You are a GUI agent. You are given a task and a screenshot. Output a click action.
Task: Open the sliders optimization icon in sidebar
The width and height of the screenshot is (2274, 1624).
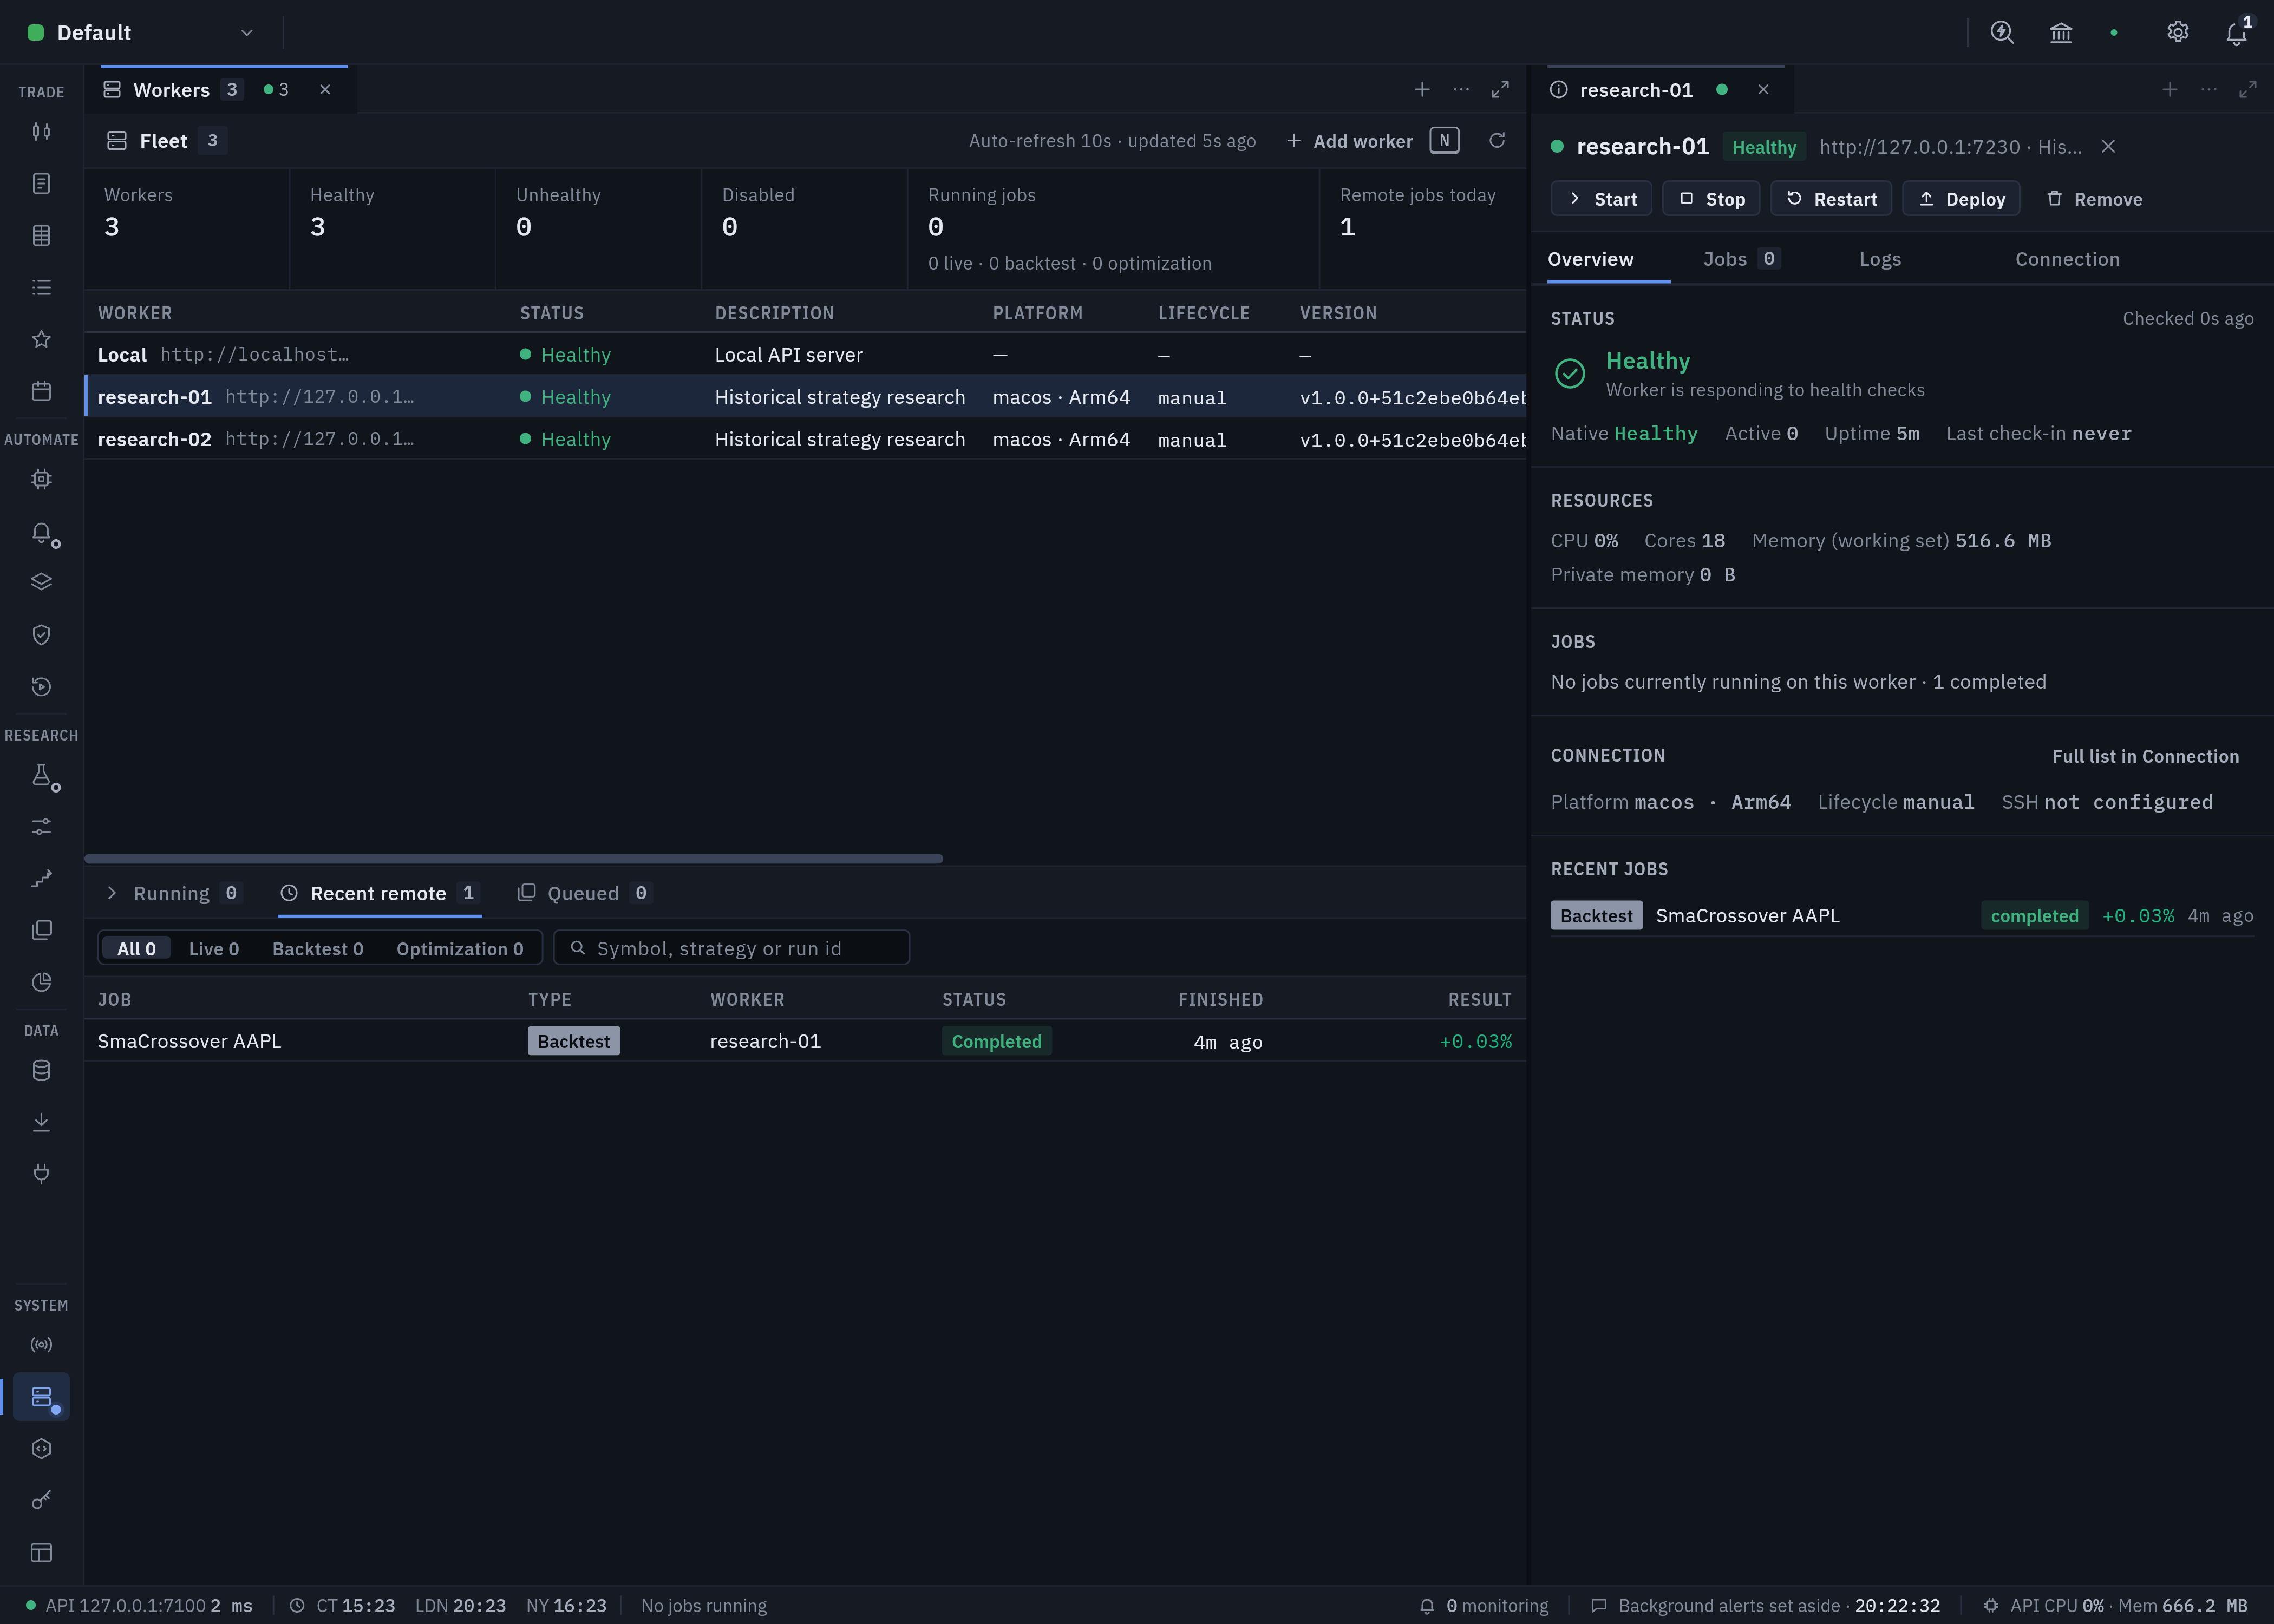41,827
